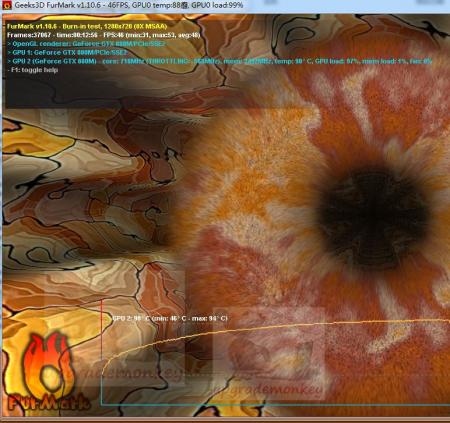Click the Geeks3D FurMark window title text
The height and width of the screenshot is (423, 450).
129,5
